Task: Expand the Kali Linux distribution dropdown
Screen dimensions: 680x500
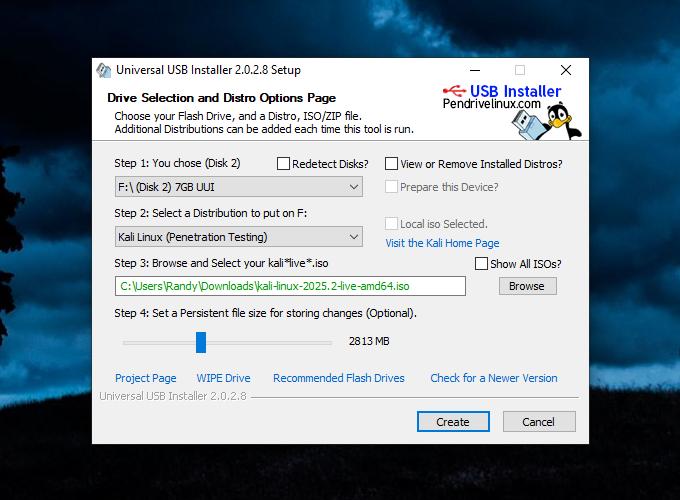Action: 238,237
